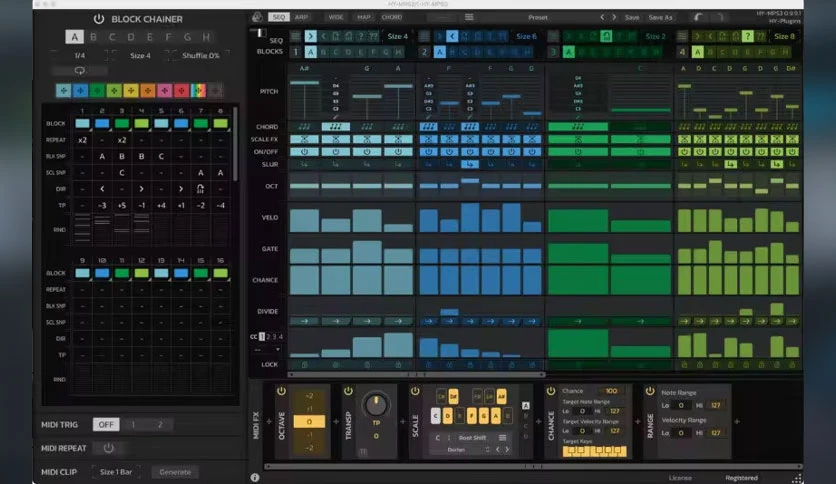Open the MIDI CLIP Size 1 Bar dropdown
Image resolution: width=836 pixels, height=484 pixels.
pos(116,472)
